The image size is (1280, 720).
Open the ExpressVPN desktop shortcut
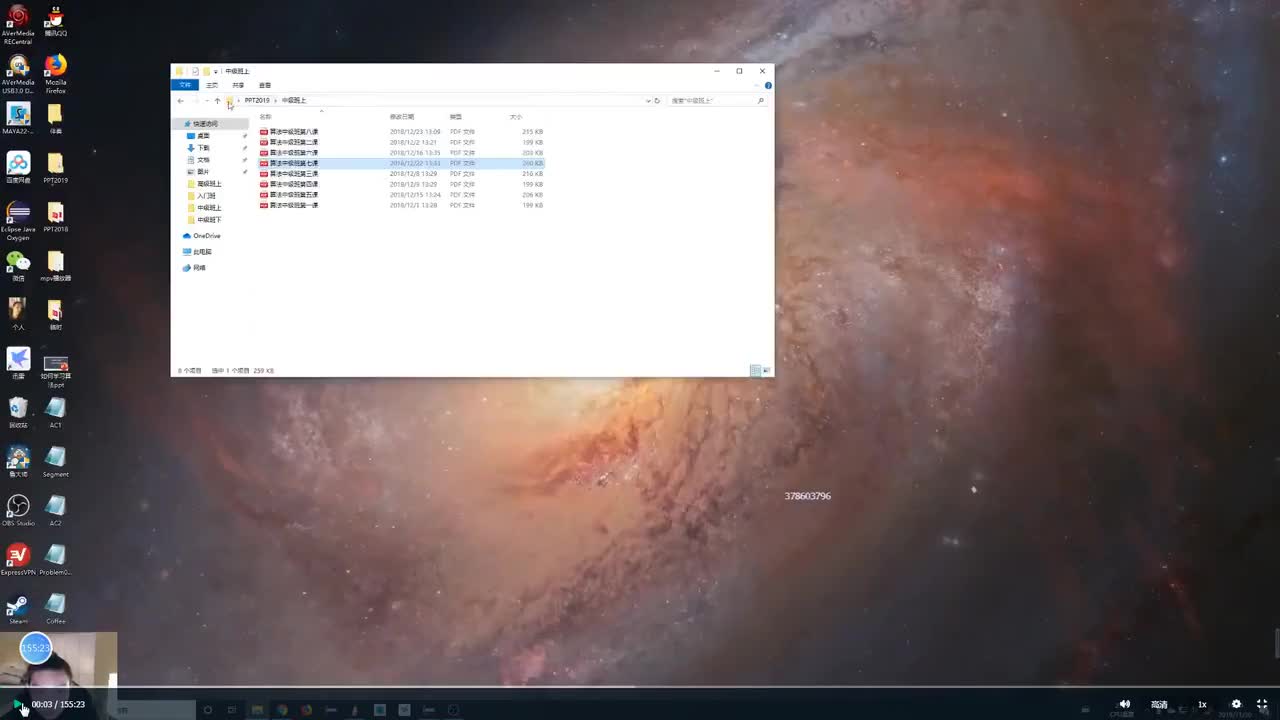pyautogui.click(x=18, y=559)
